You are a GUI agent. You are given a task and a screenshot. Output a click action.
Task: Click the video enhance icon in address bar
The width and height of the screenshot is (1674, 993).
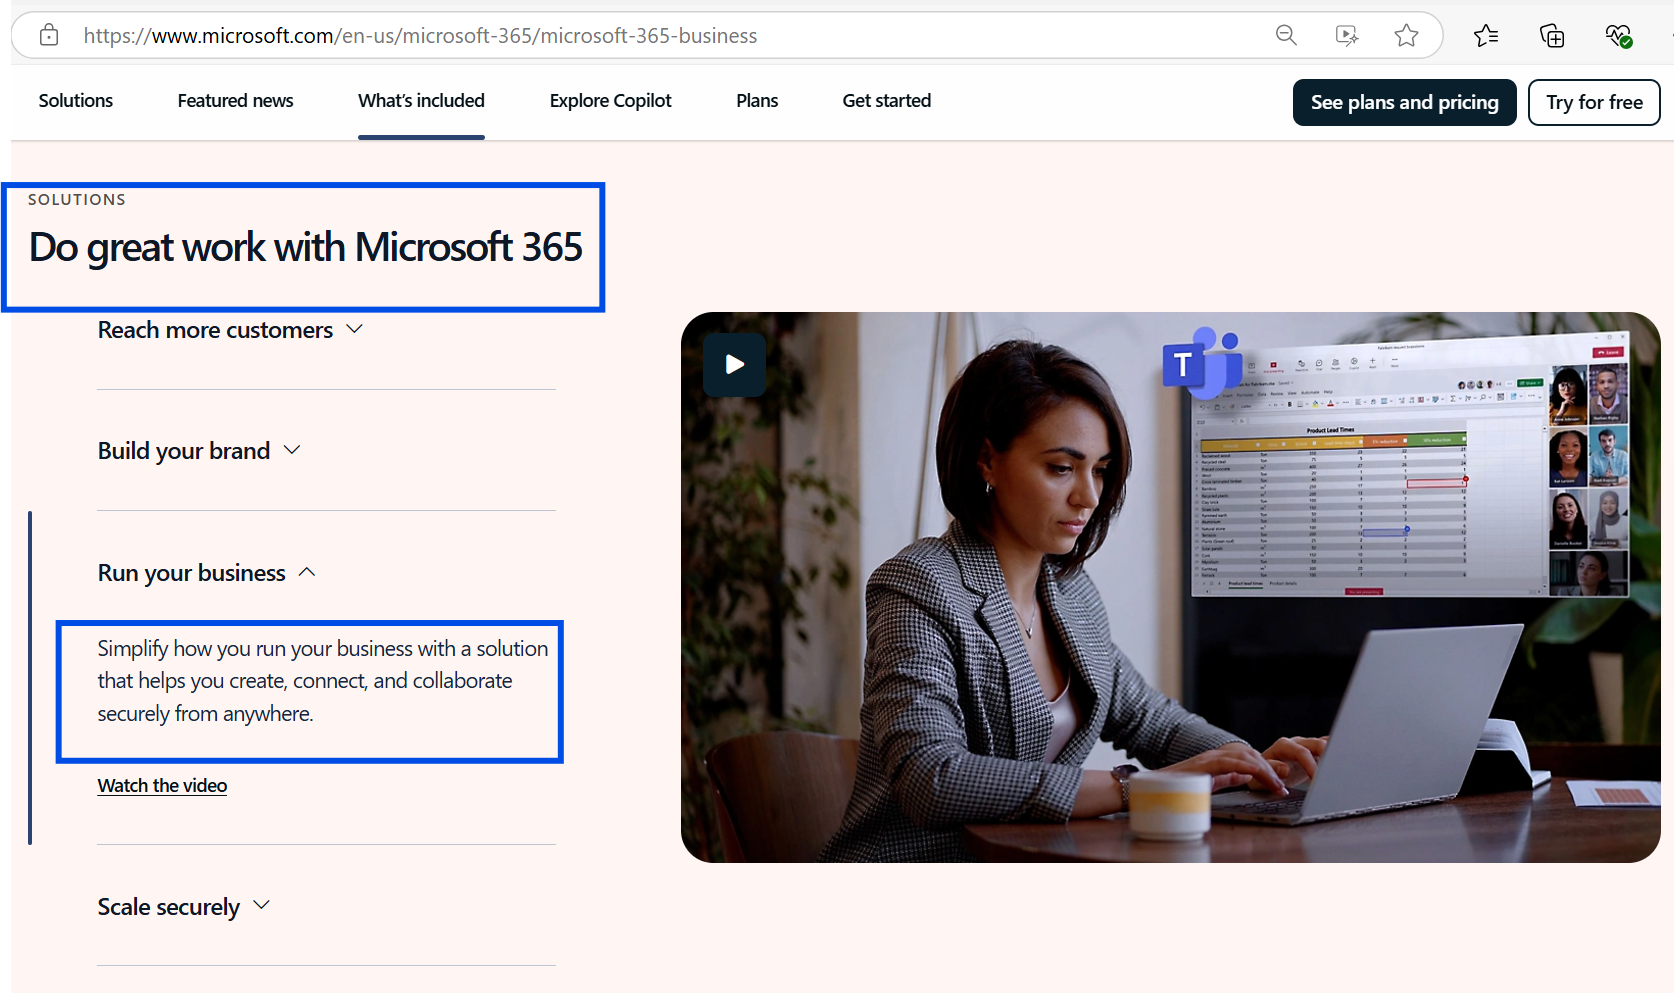tap(1347, 36)
